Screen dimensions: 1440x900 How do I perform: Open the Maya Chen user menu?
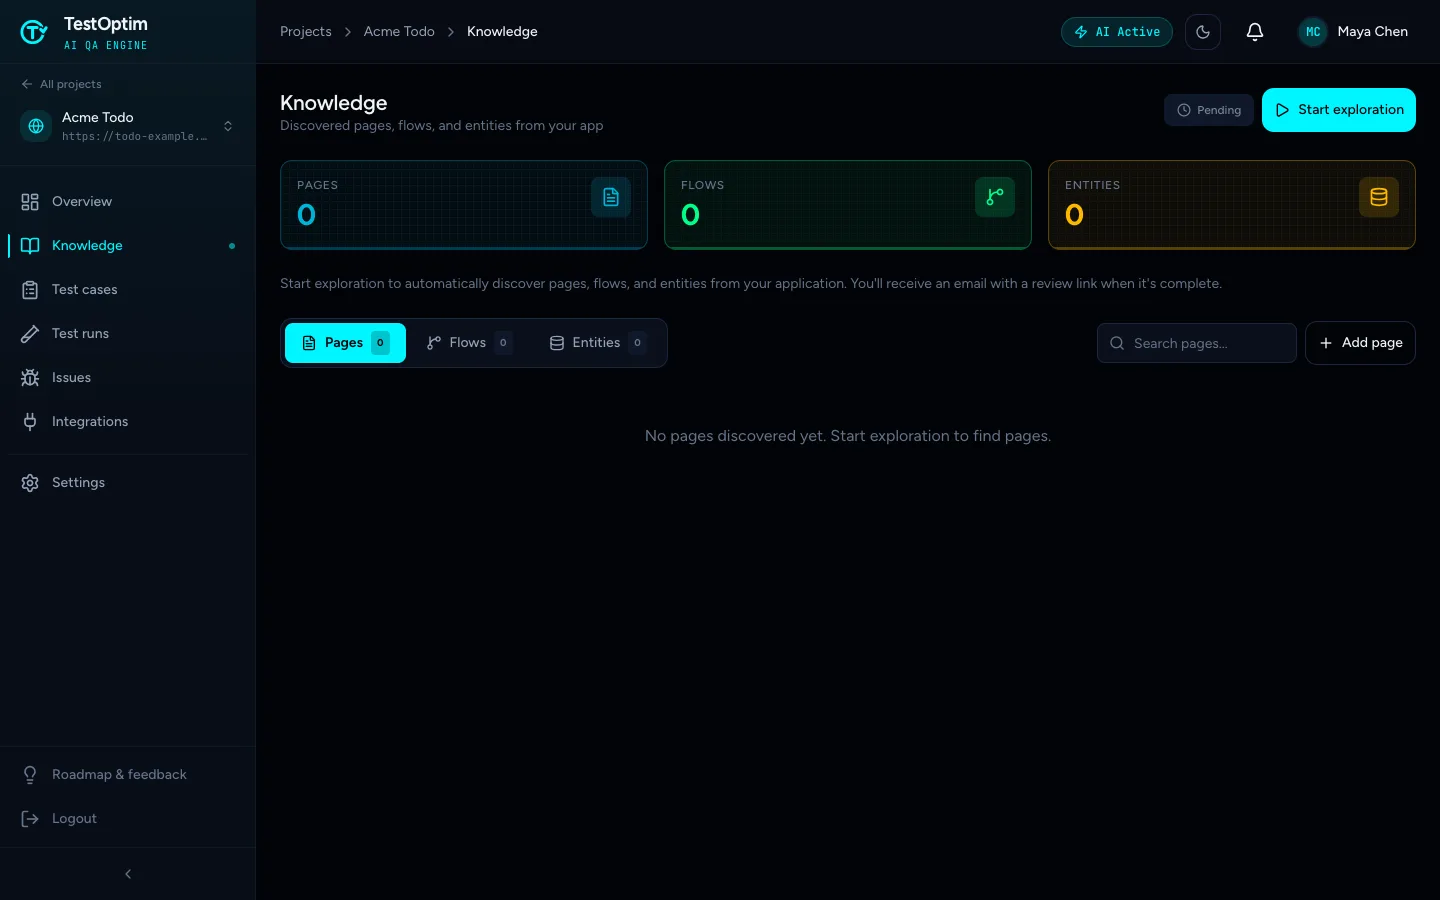(1353, 32)
